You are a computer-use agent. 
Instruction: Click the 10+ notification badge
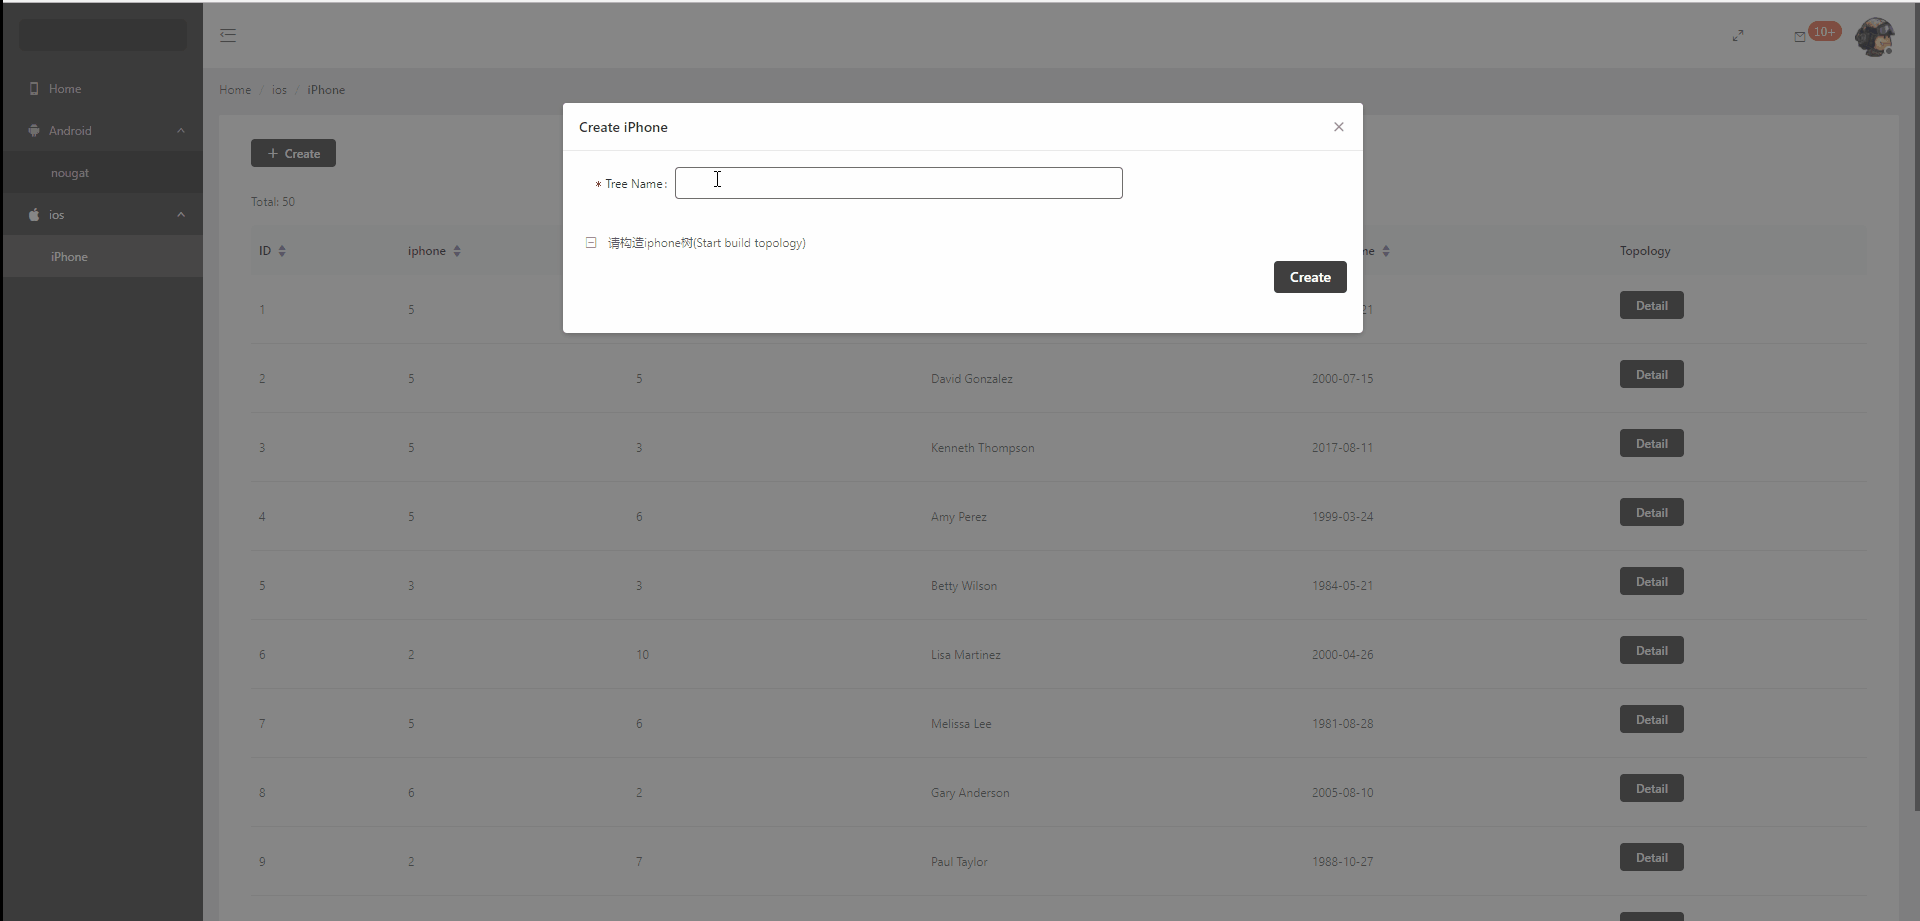click(1825, 32)
